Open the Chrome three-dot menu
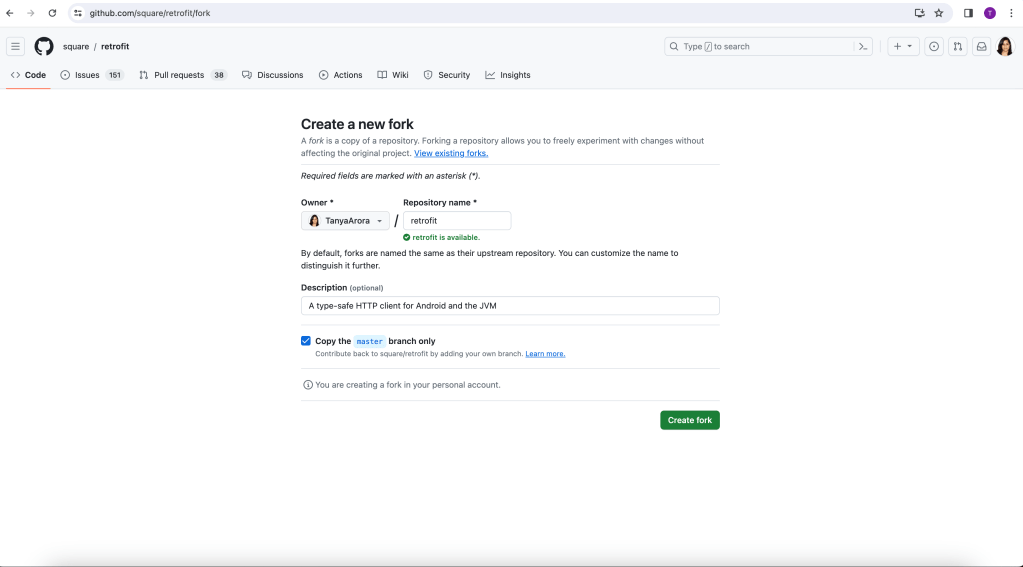Image resolution: width=1023 pixels, height=567 pixels. coord(1011,13)
